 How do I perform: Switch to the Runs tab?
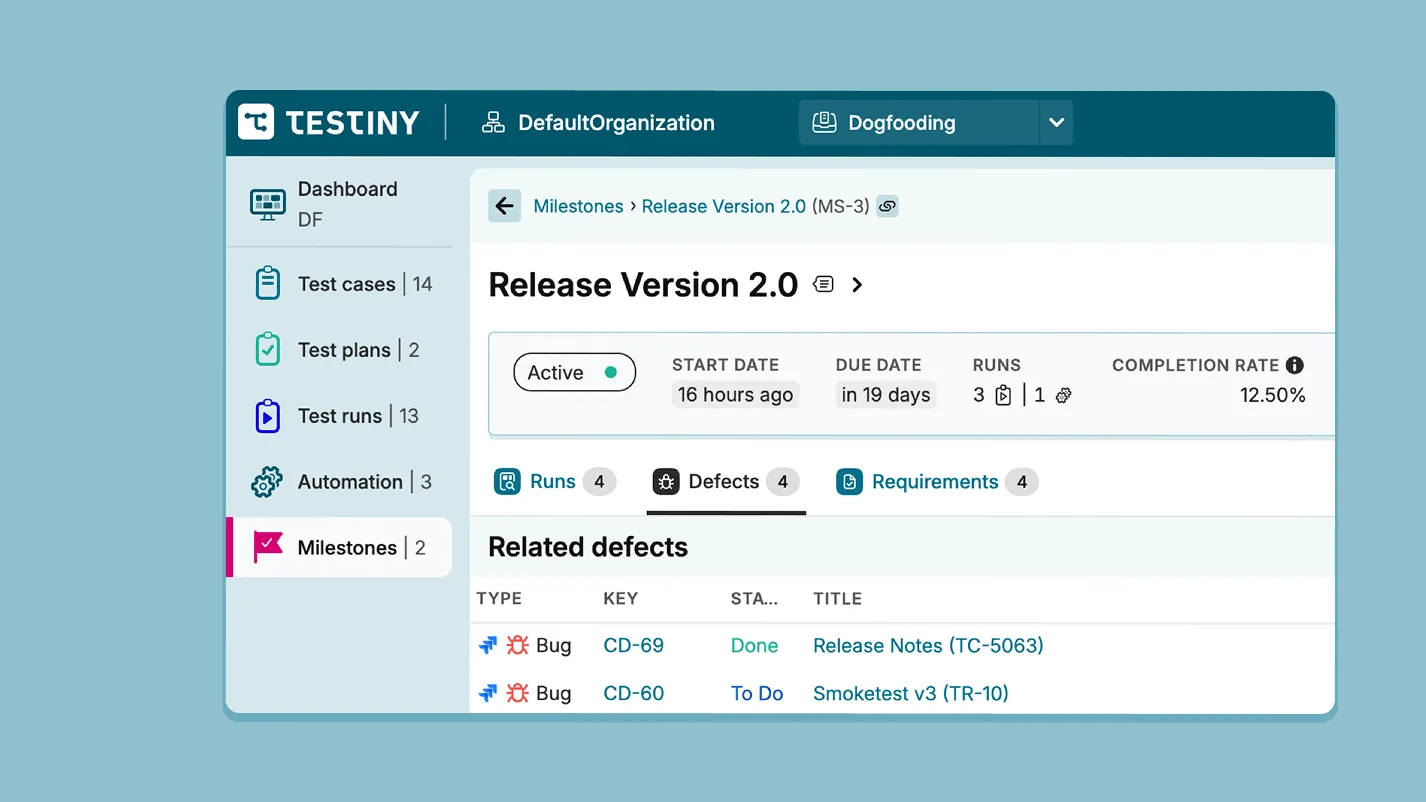click(553, 481)
